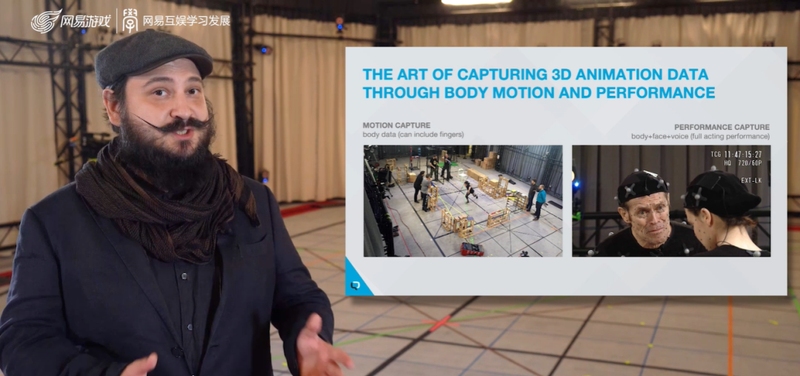800x376 pixels.
Task: Click the 网易互娱学习发展 emblem icon
Action: 130,21
